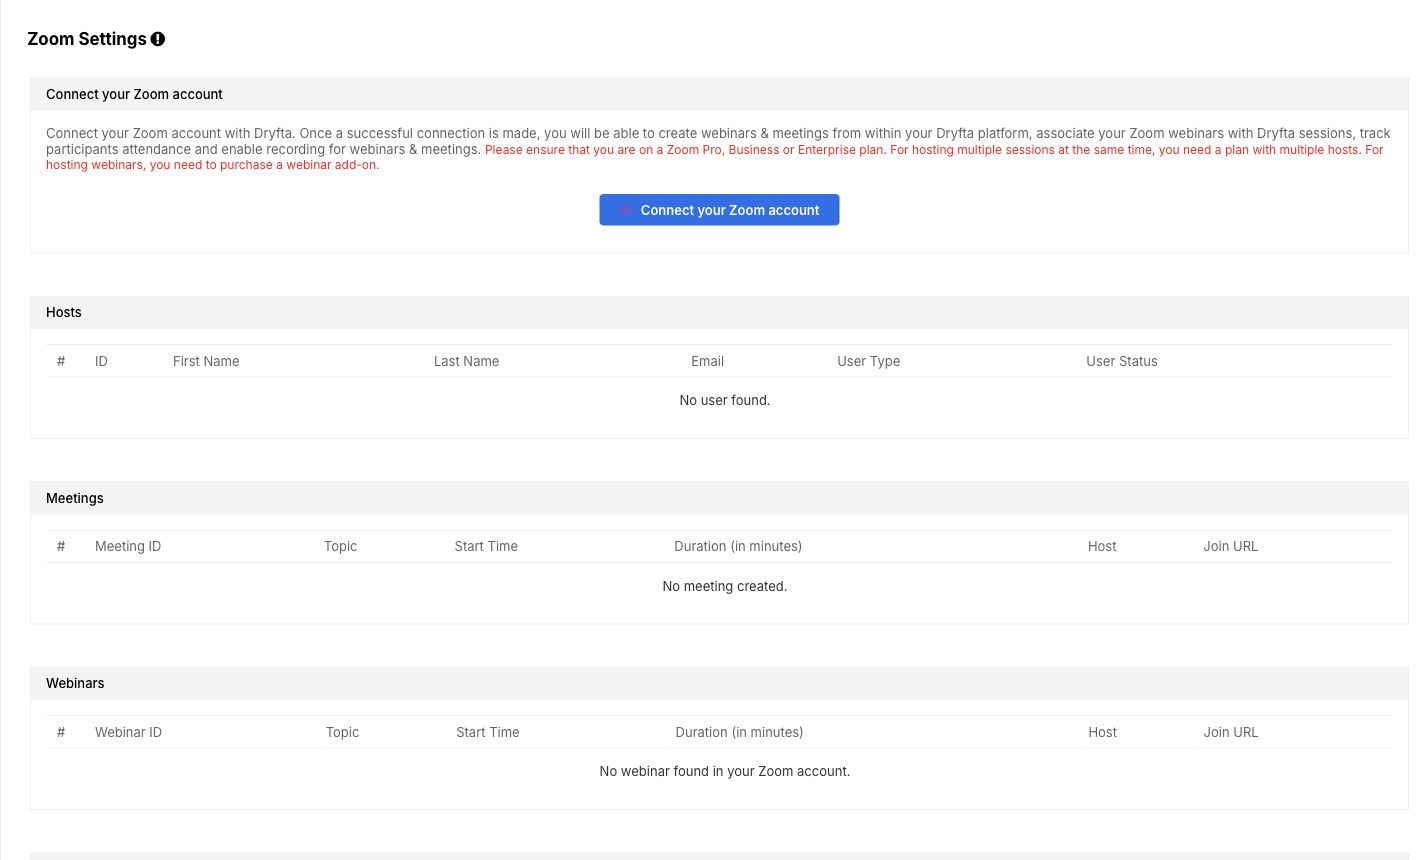
Task: Click the Webinar ID column header
Action: coord(128,732)
